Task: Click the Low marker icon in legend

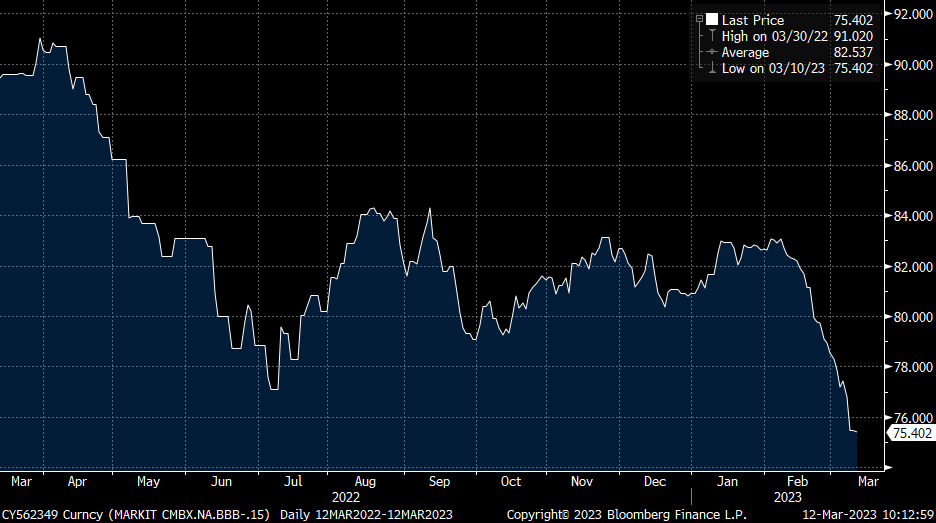Action: click(710, 68)
